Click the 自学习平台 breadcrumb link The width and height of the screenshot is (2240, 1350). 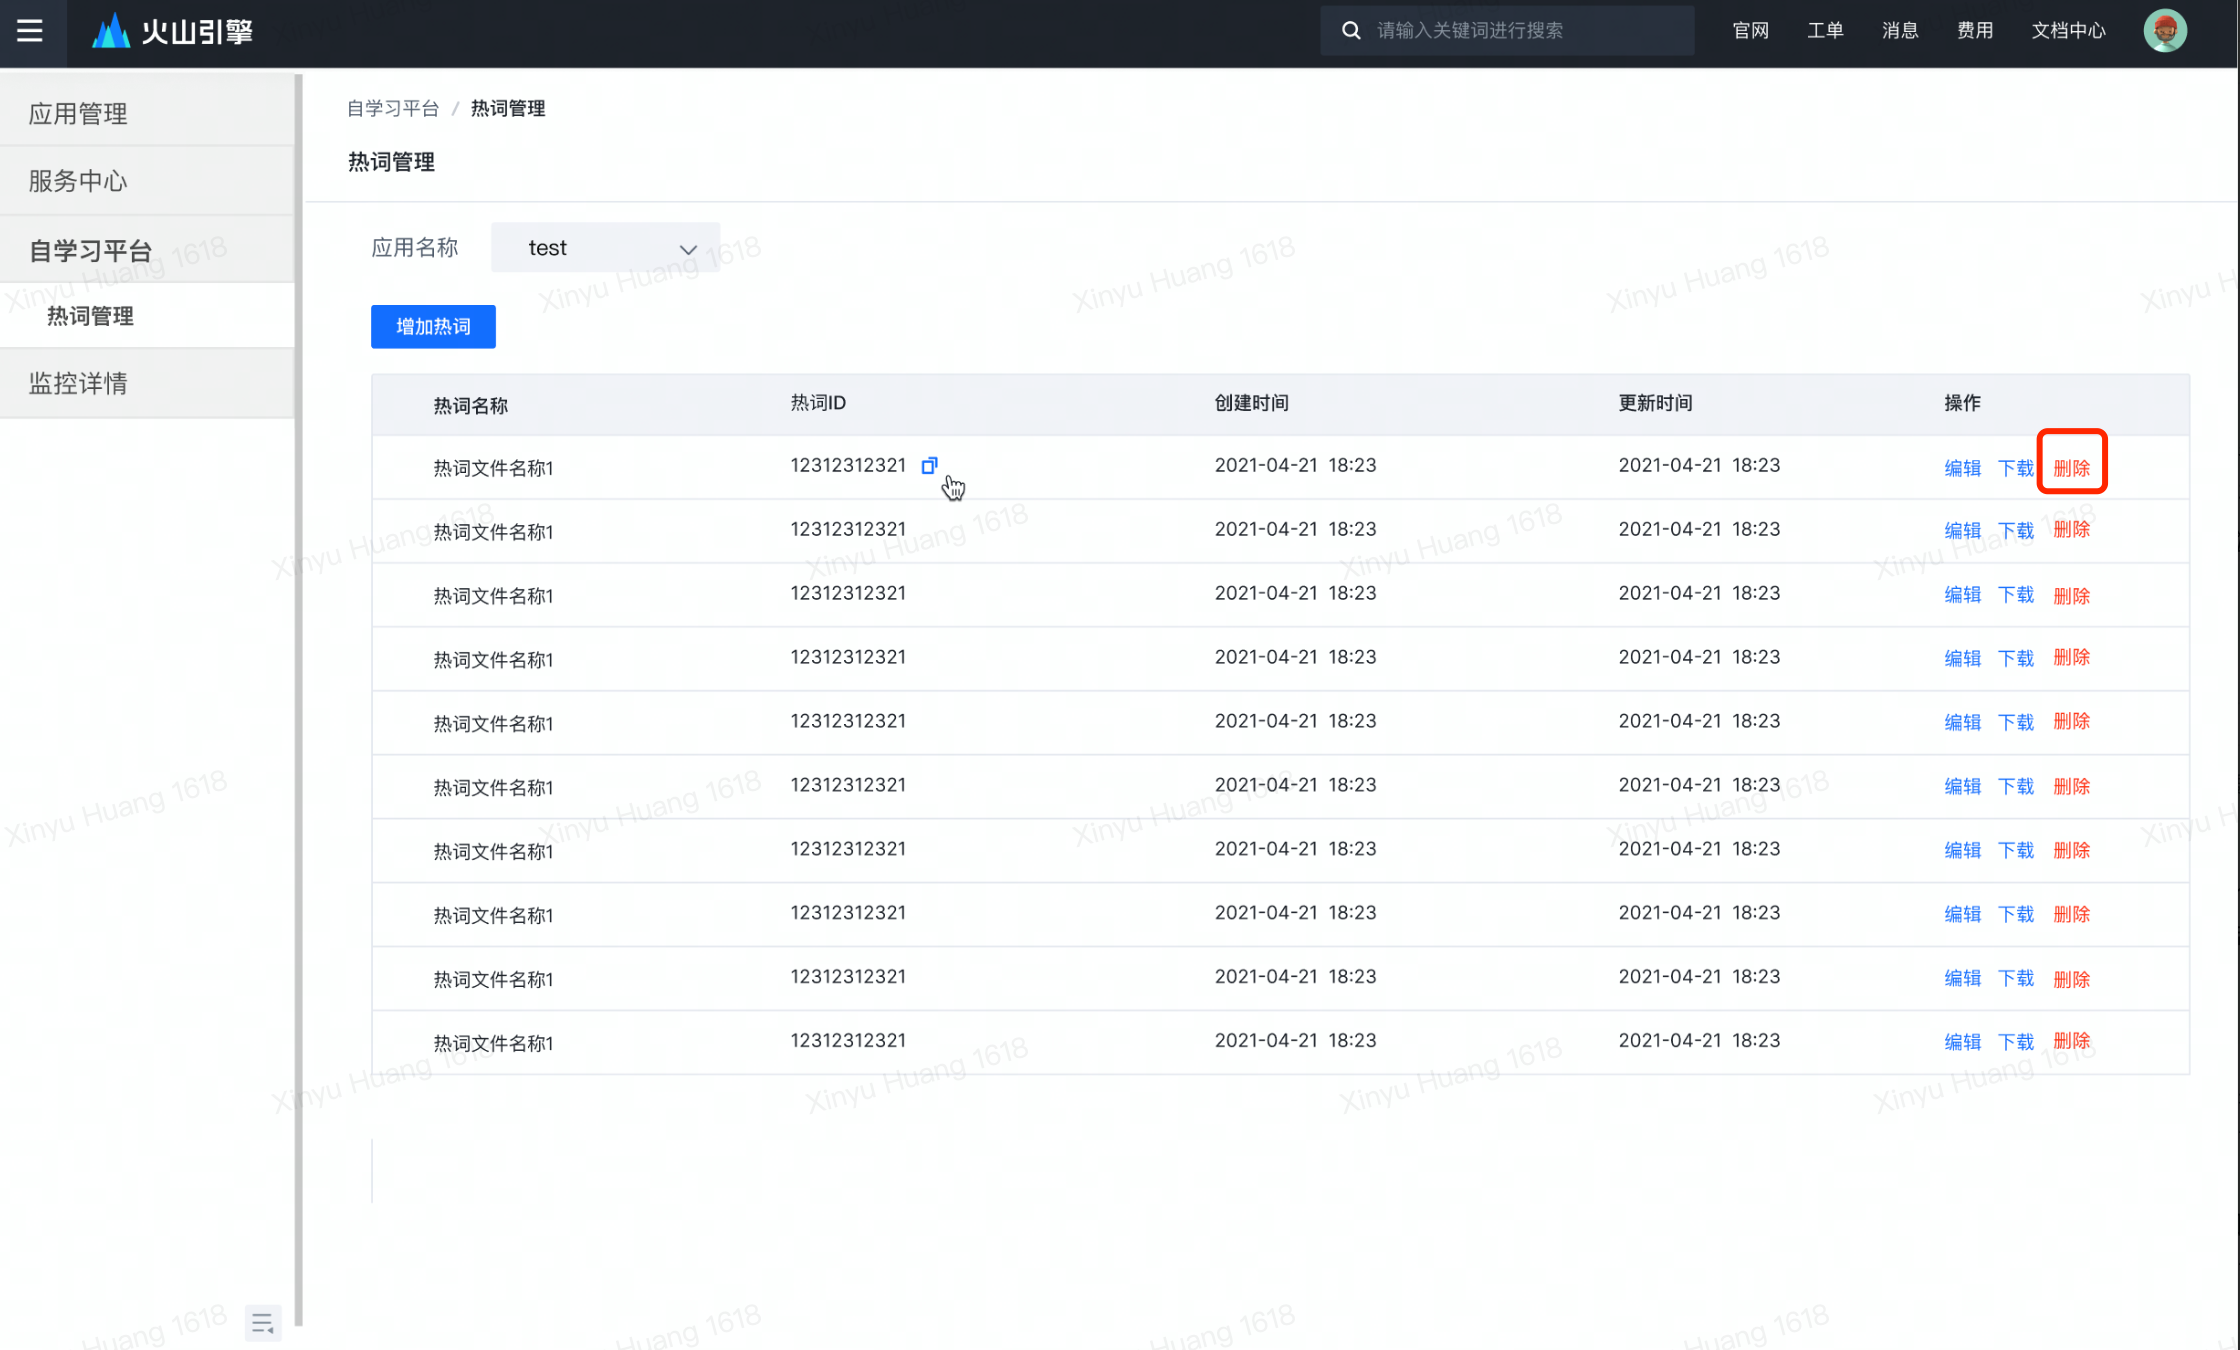(x=393, y=108)
